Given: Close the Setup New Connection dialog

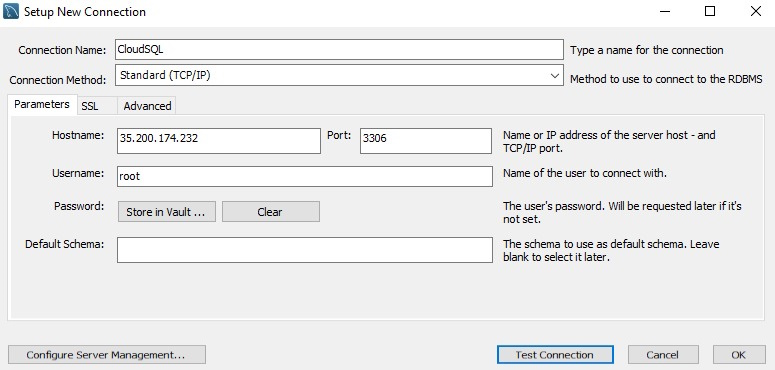Looking at the screenshot, I should click(755, 11).
